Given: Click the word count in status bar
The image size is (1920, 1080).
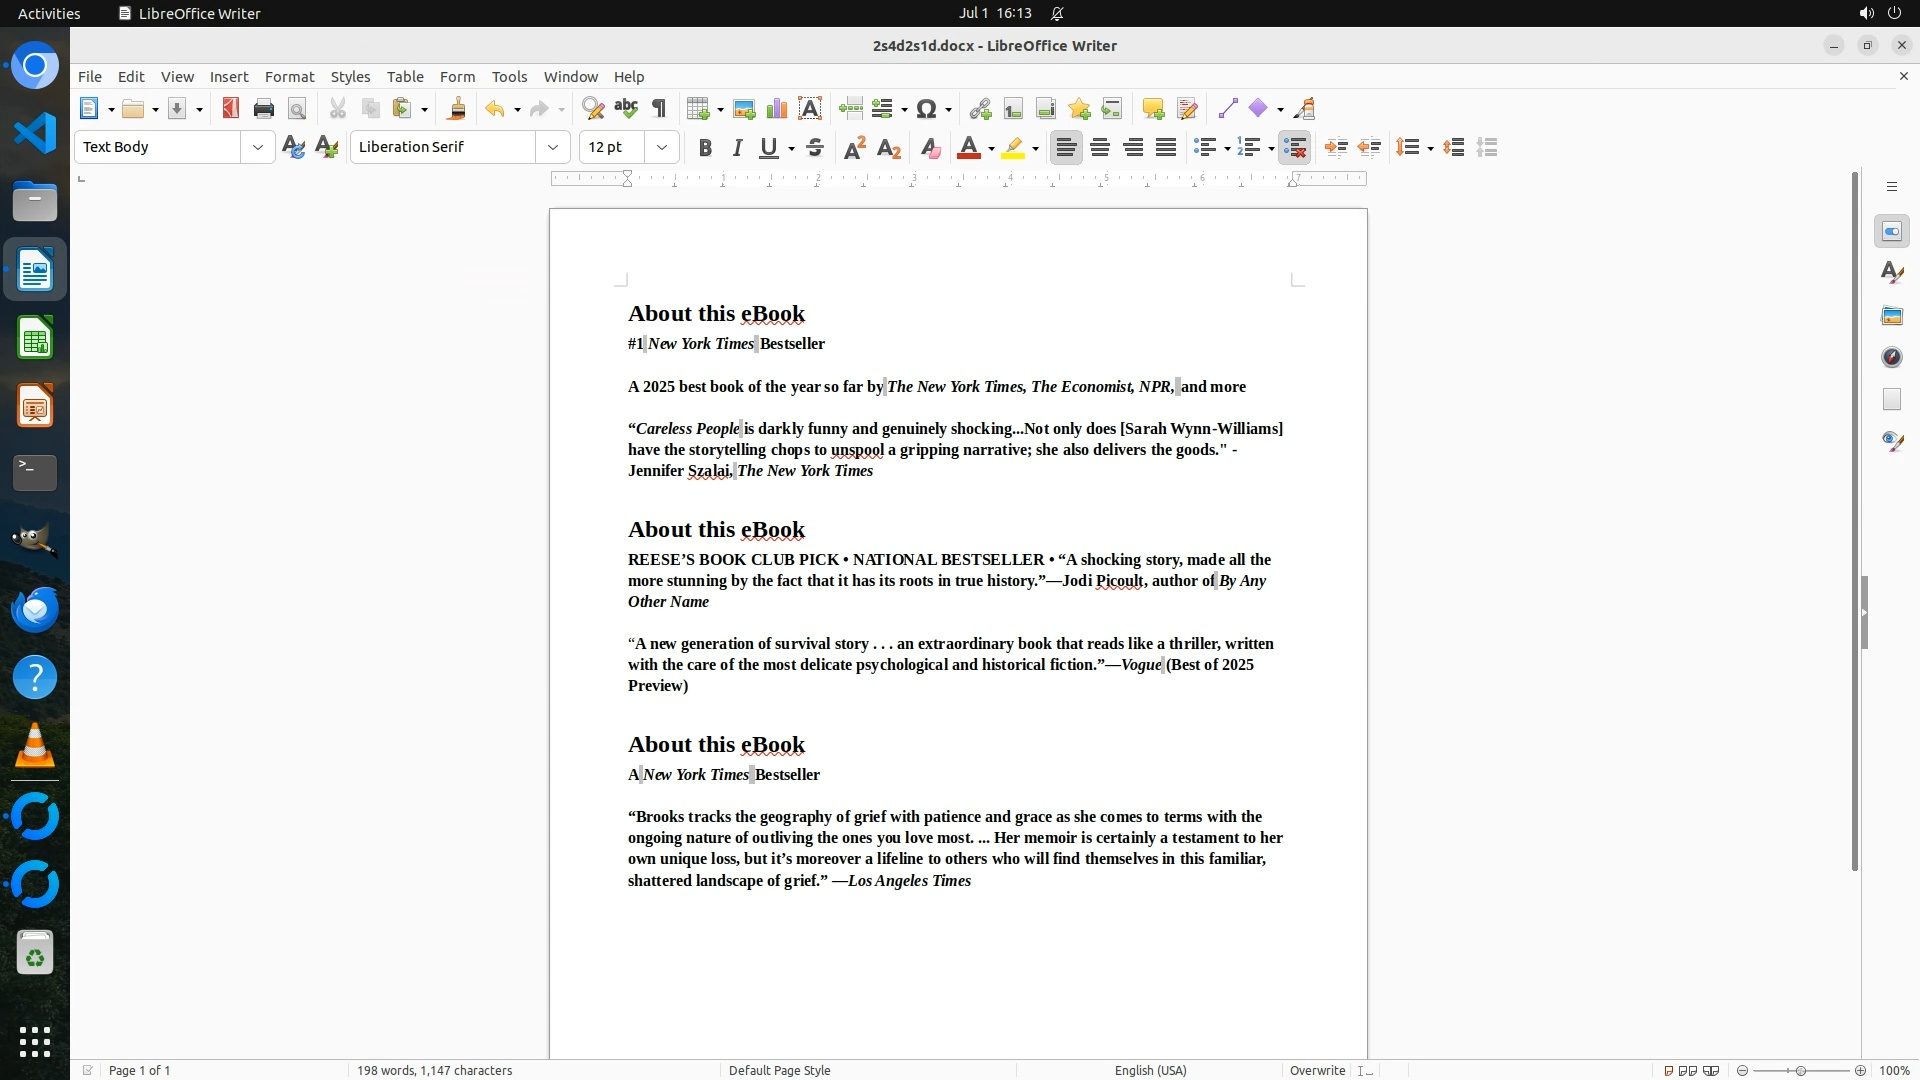Looking at the screenshot, I should click(x=434, y=1070).
